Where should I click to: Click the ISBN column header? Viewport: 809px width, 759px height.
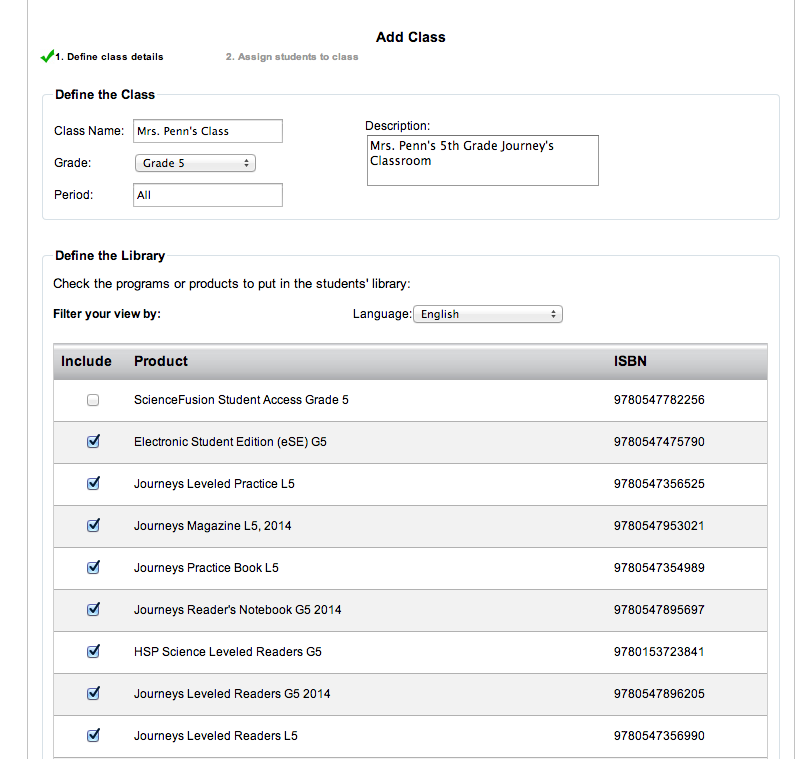[630, 361]
